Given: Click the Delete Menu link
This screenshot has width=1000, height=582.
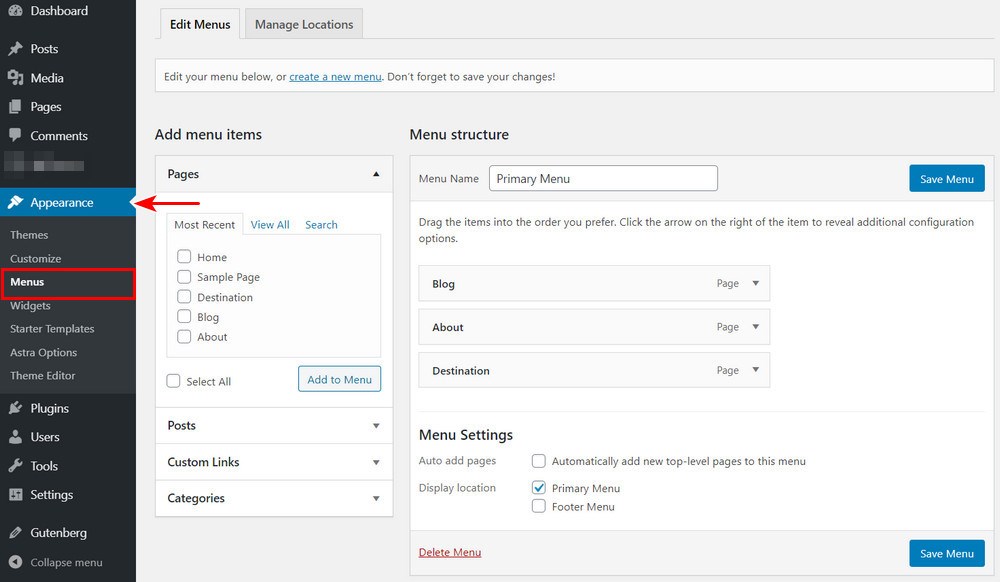Looking at the screenshot, I should pyautogui.click(x=450, y=552).
